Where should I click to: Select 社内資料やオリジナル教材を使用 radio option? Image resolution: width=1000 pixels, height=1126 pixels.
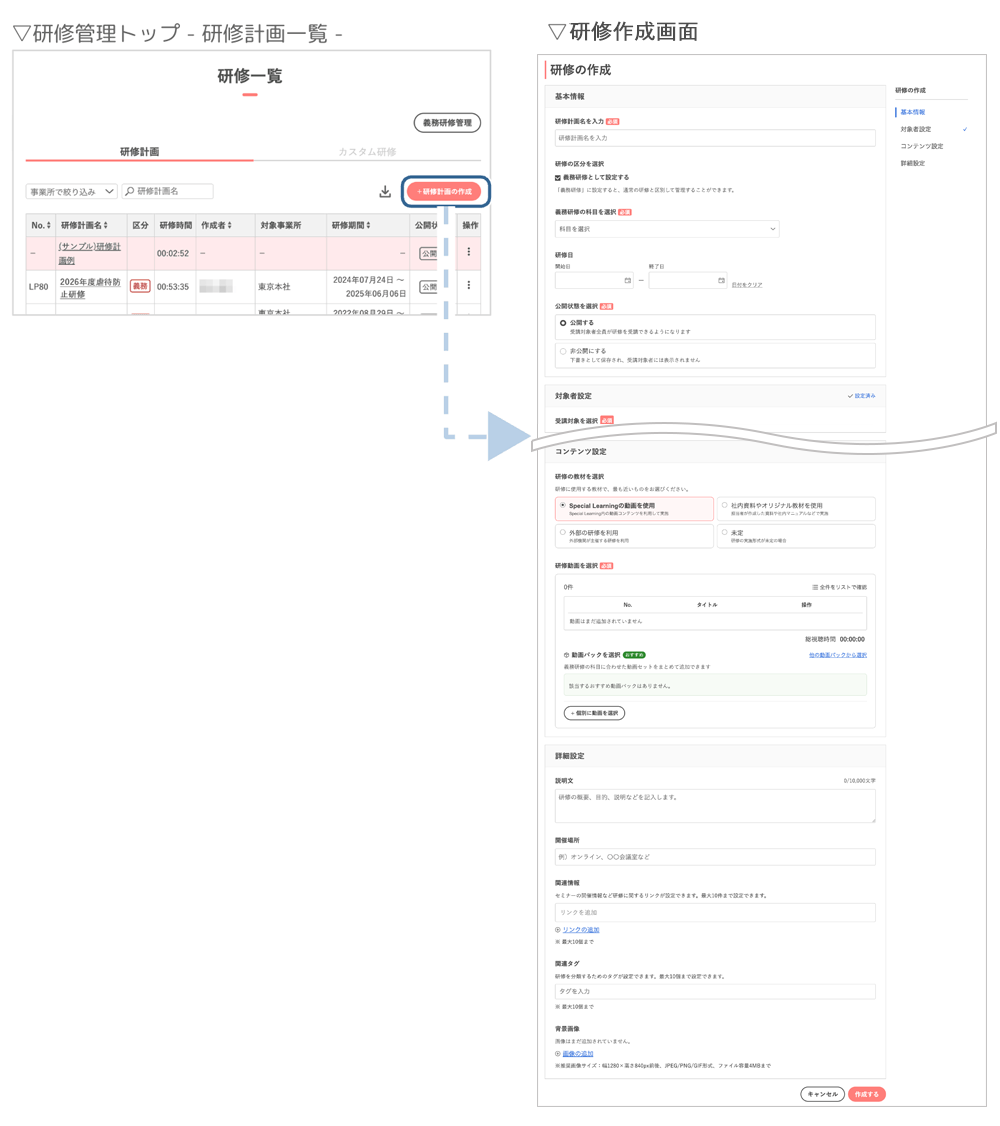point(724,505)
